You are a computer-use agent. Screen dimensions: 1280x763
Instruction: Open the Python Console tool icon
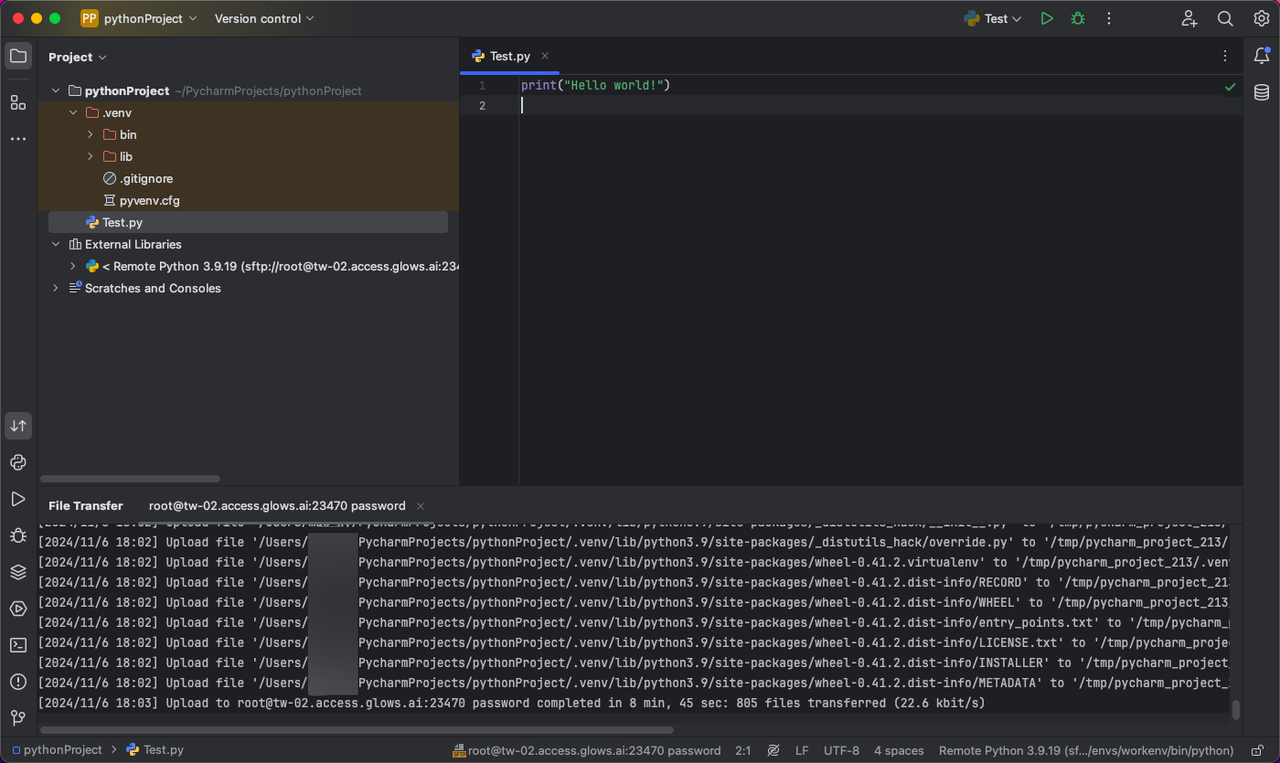click(x=18, y=462)
